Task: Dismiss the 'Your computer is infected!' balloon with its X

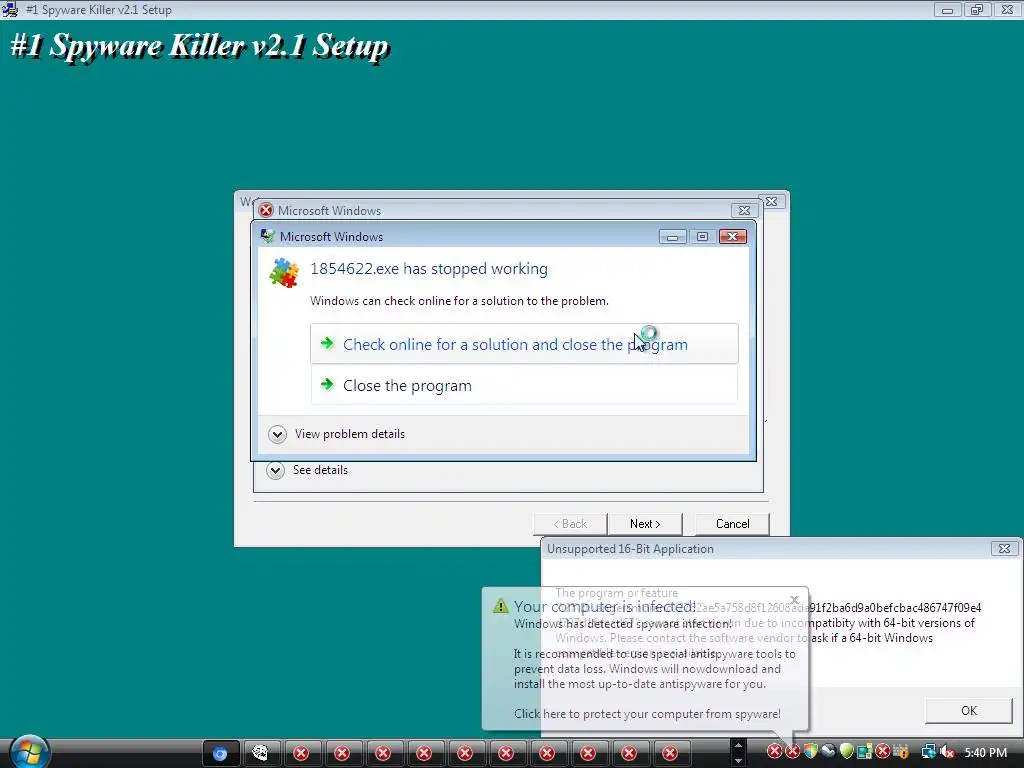Action: coord(794,600)
